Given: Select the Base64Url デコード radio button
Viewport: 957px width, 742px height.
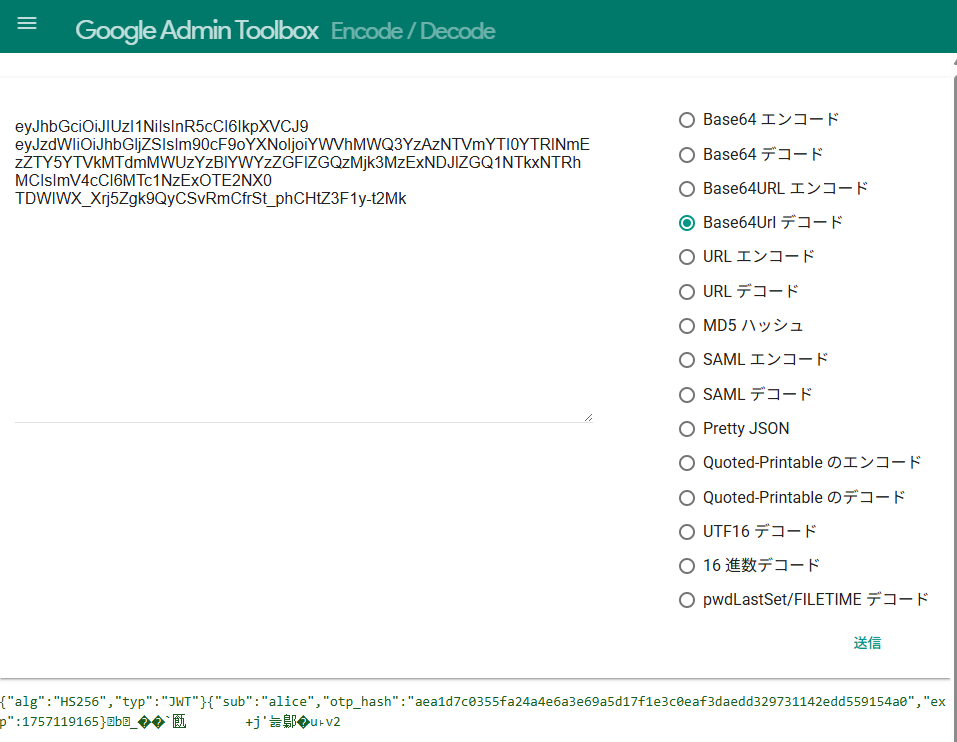Looking at the screenshot, I should tap(687, 223).
